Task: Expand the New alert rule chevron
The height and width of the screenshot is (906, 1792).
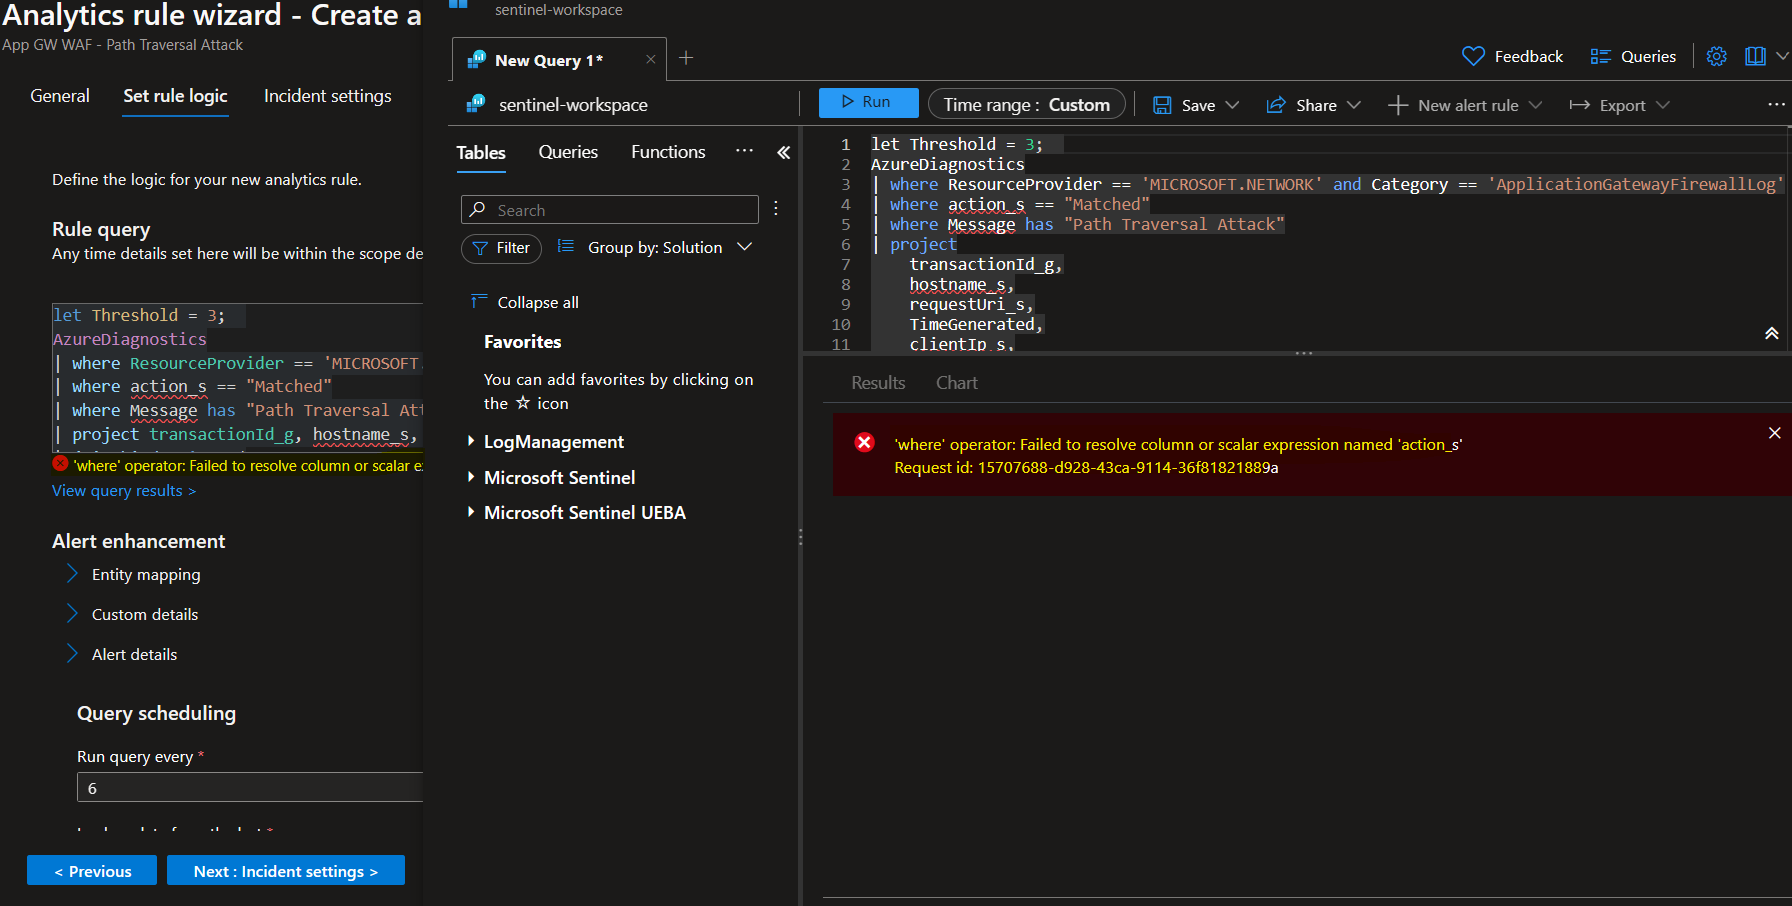Action: click(x=1536, y=105)
